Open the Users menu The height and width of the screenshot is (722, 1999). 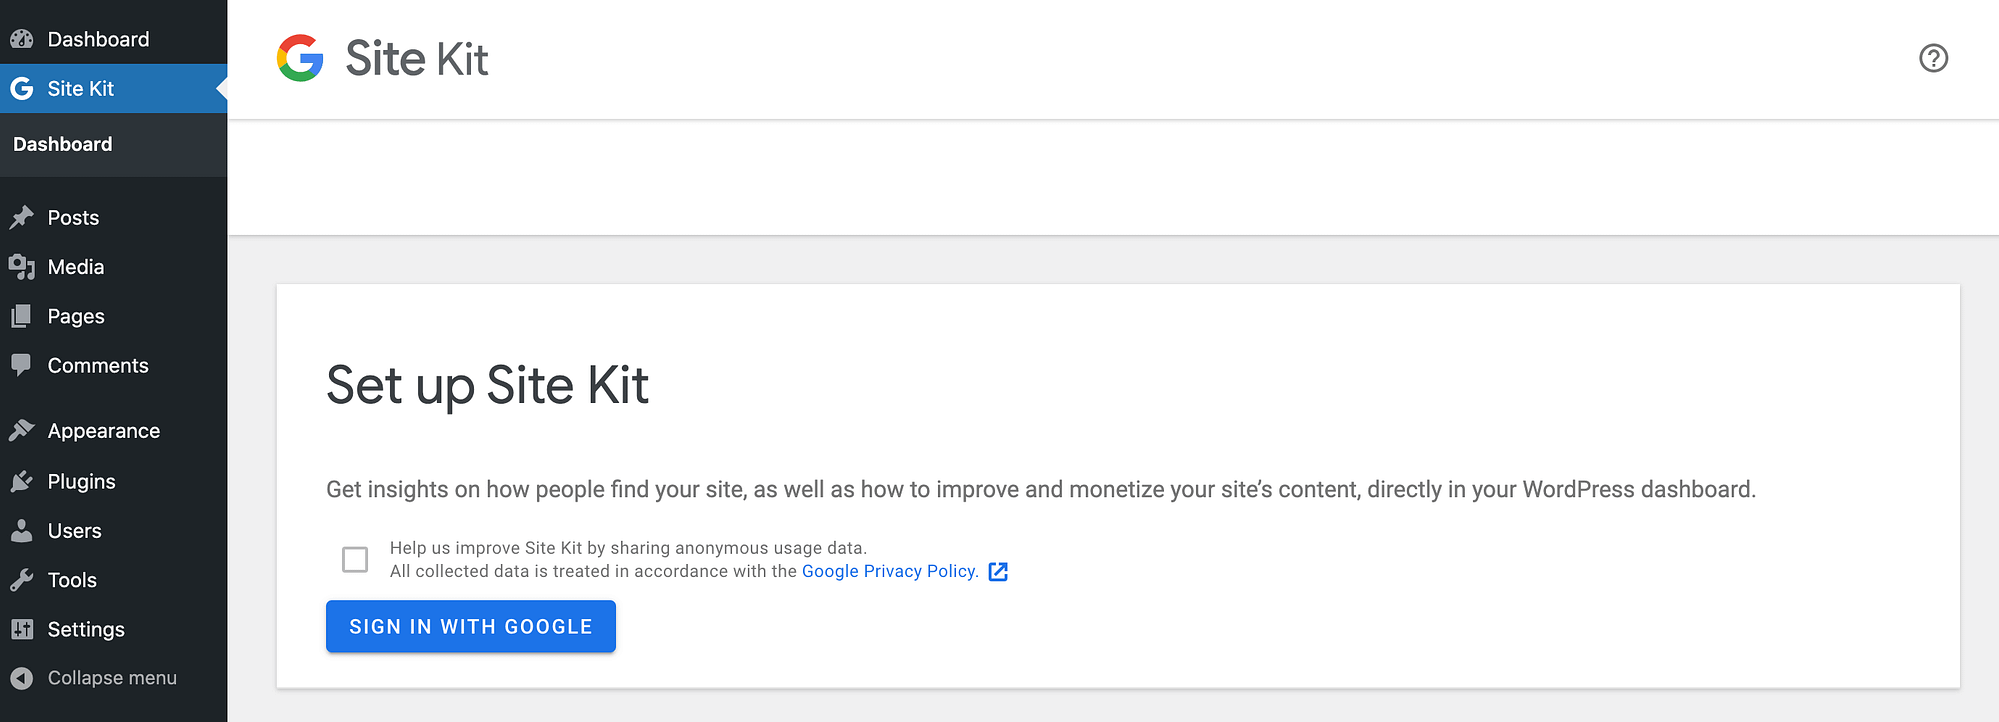pyautogui.click(x=114, y=530)
